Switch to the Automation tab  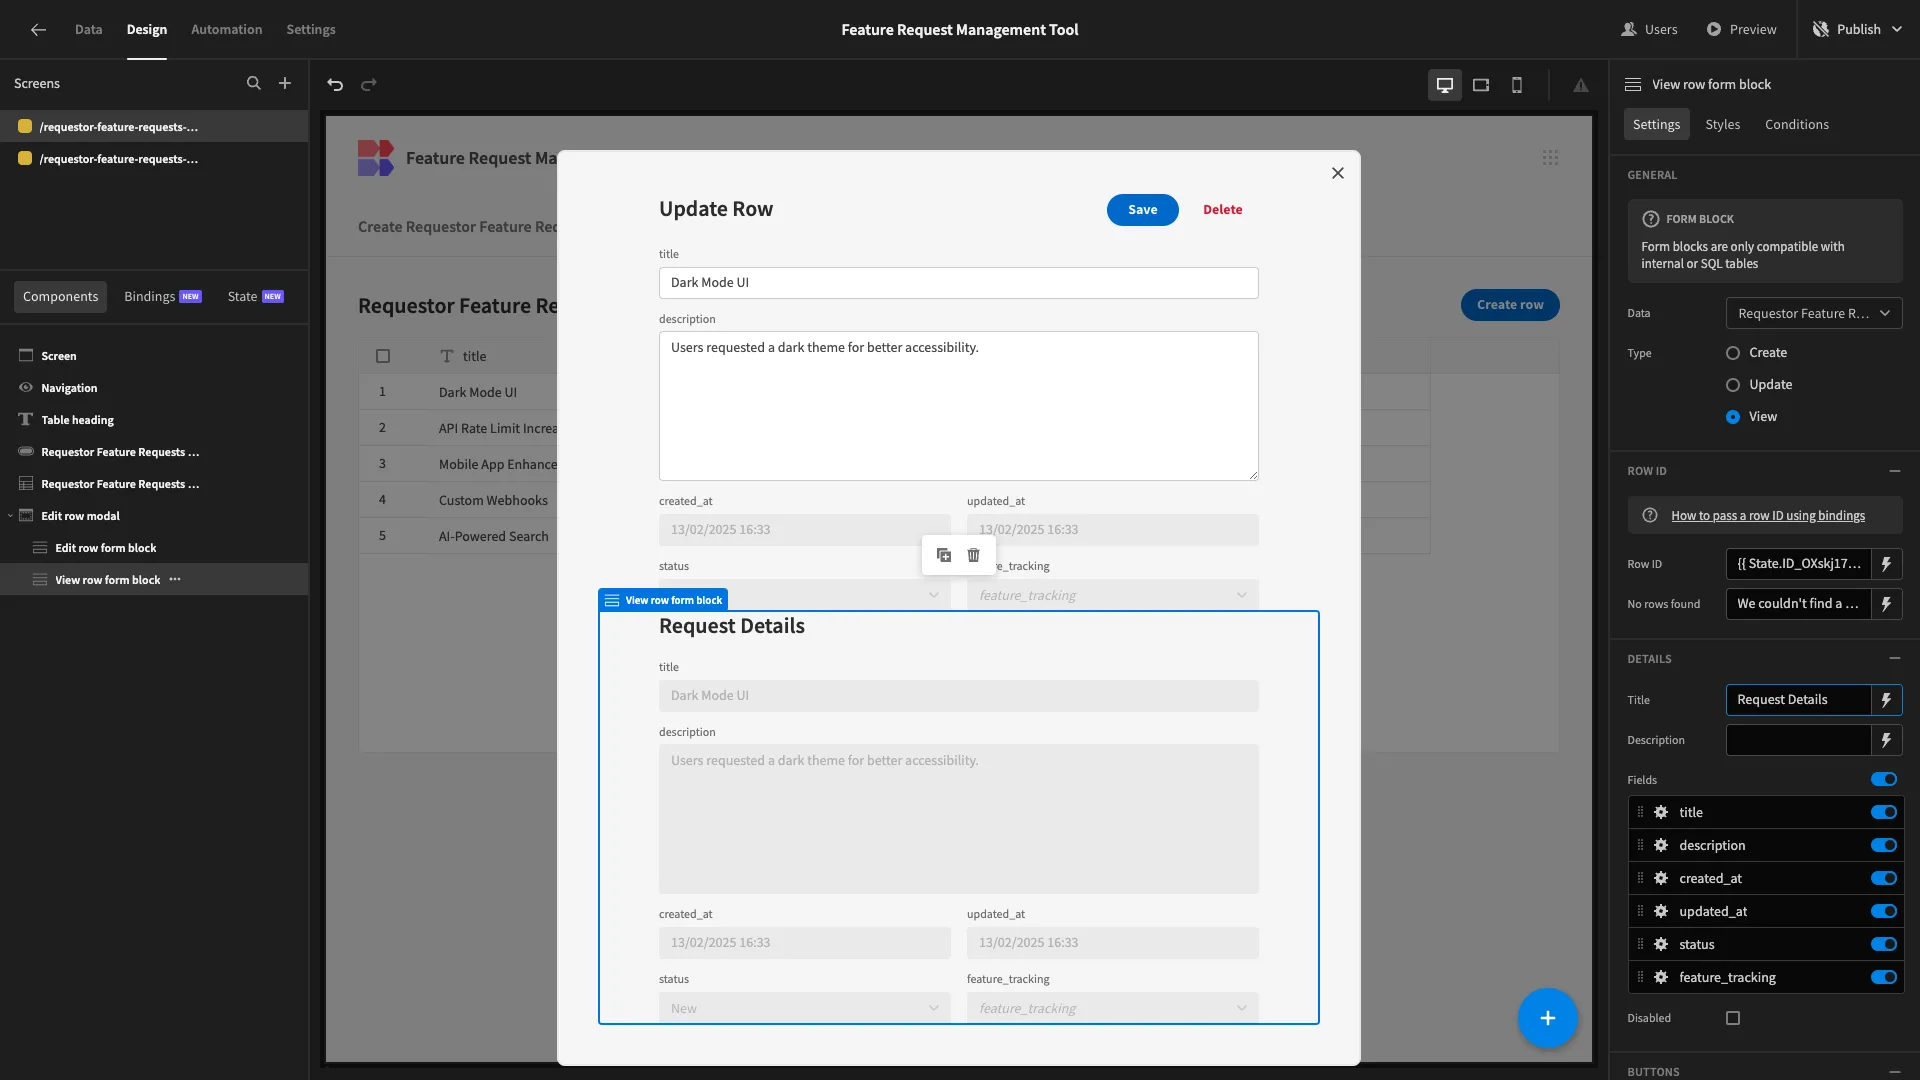[x=226, y=30]
